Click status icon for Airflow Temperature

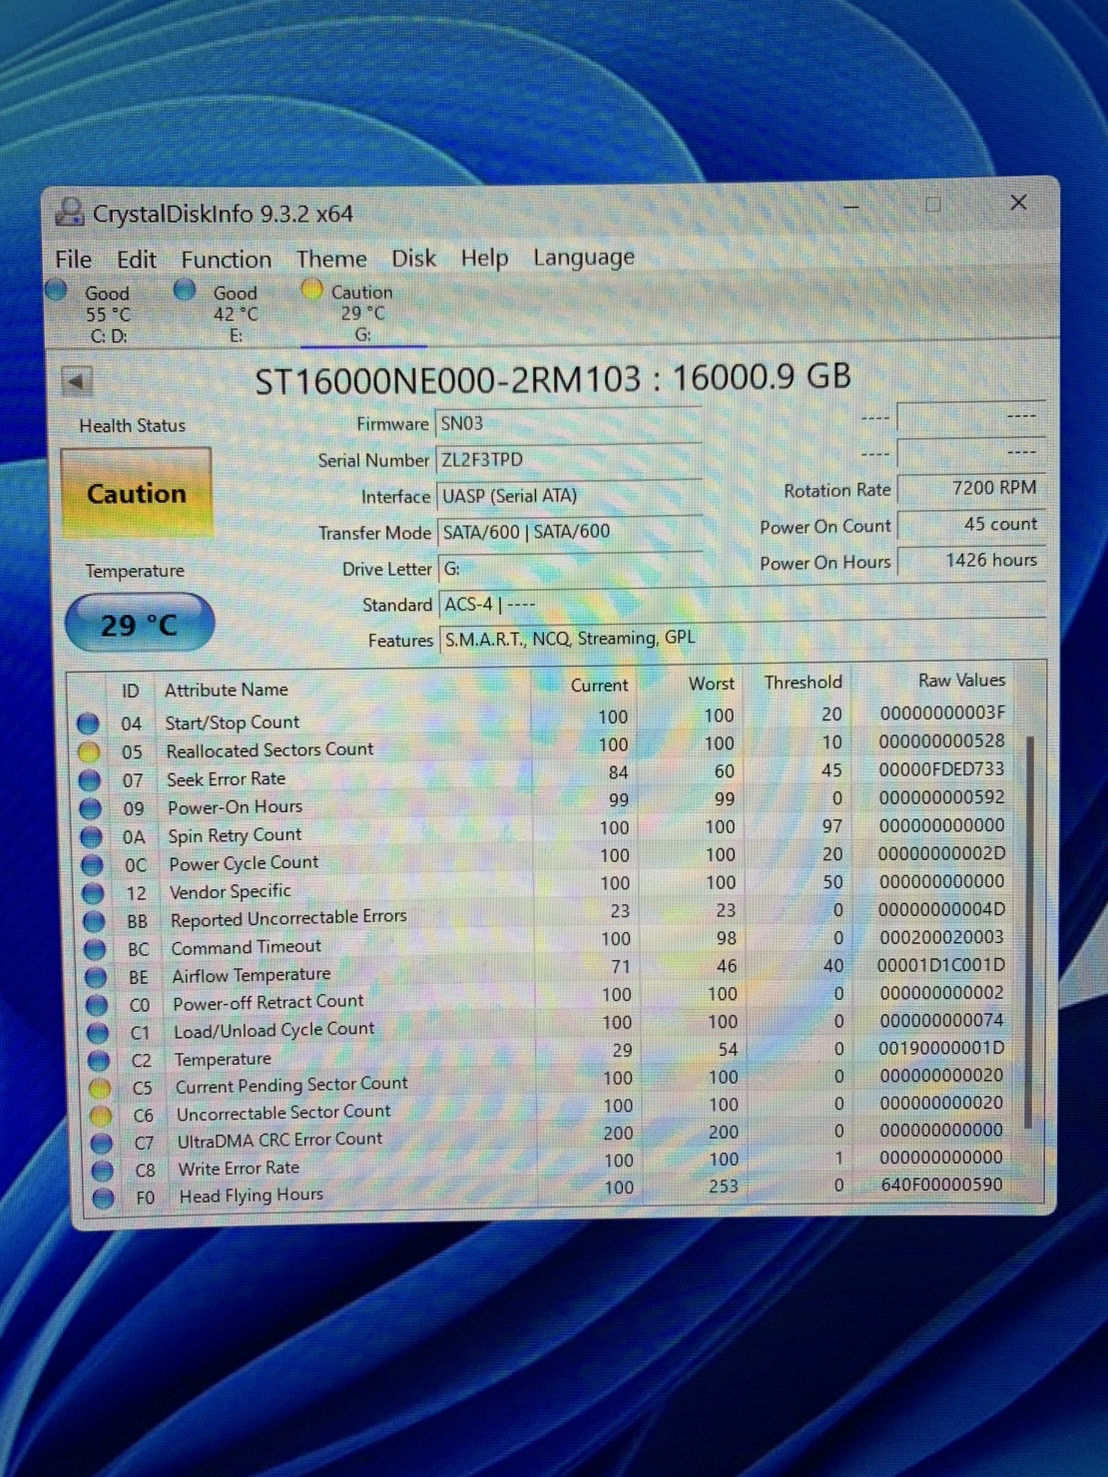96,977
